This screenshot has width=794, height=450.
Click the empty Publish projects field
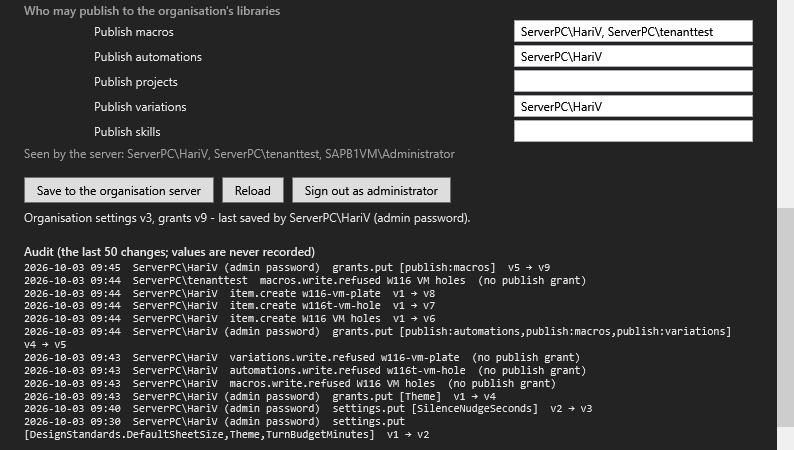[633, 81]
